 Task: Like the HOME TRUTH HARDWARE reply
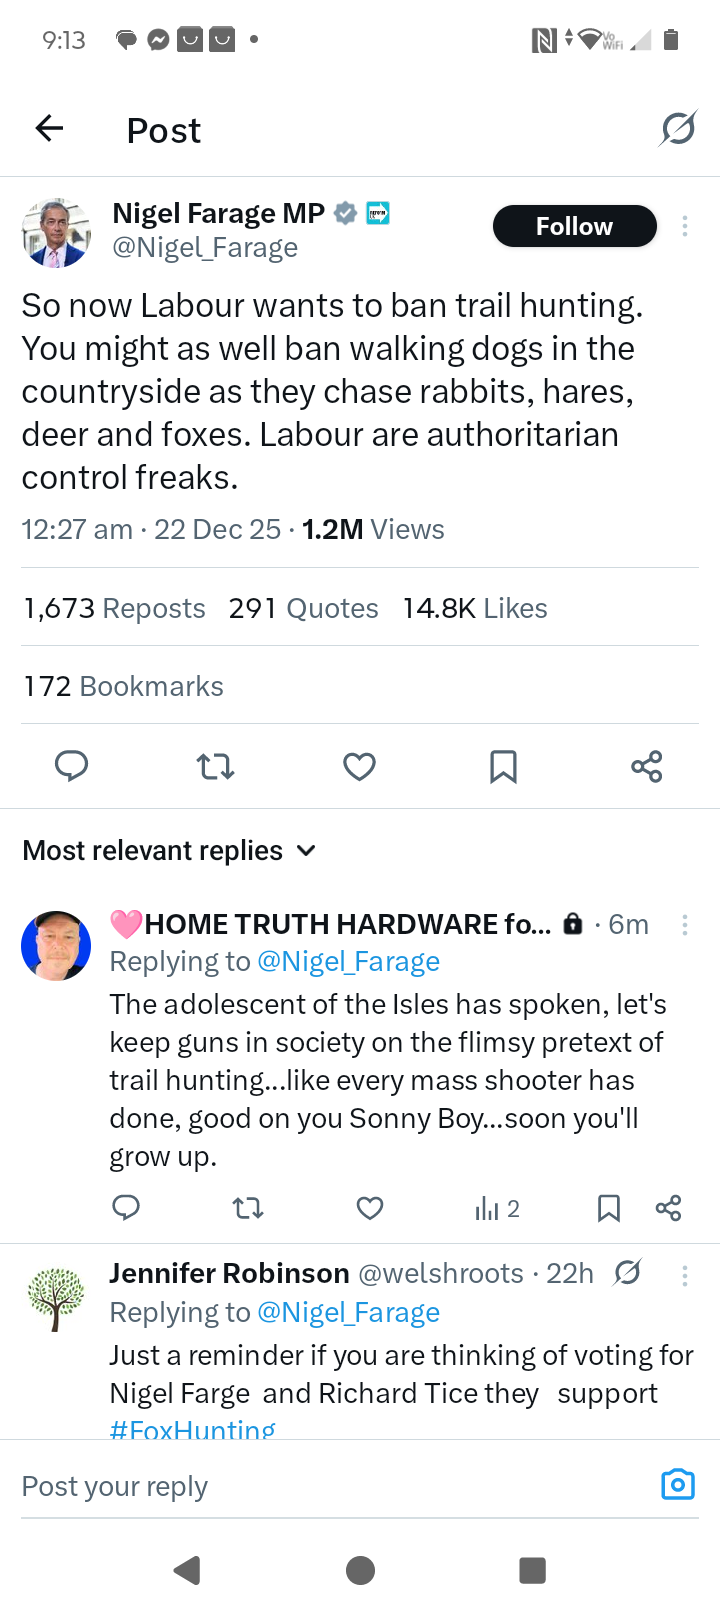[370, 1208]
